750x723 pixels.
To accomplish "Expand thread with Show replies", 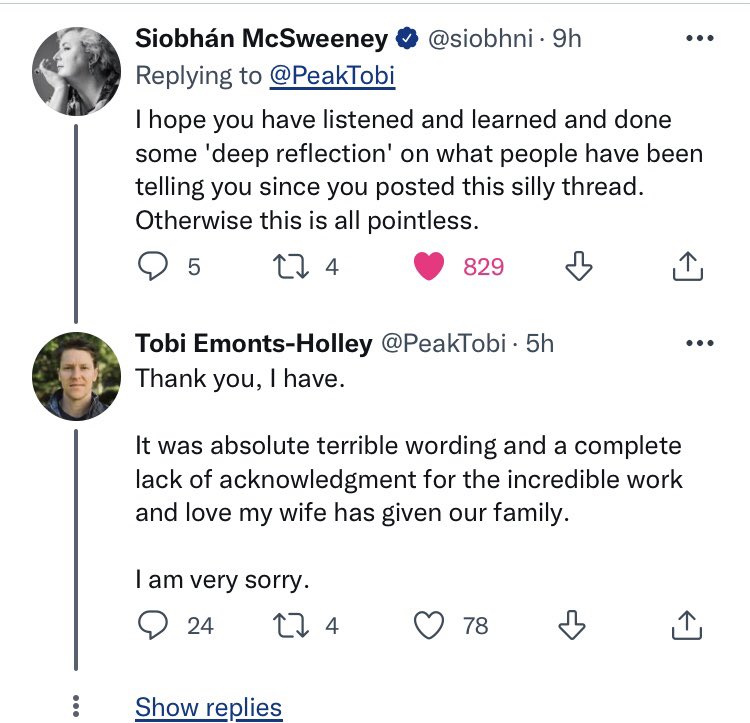I will 209,707.
